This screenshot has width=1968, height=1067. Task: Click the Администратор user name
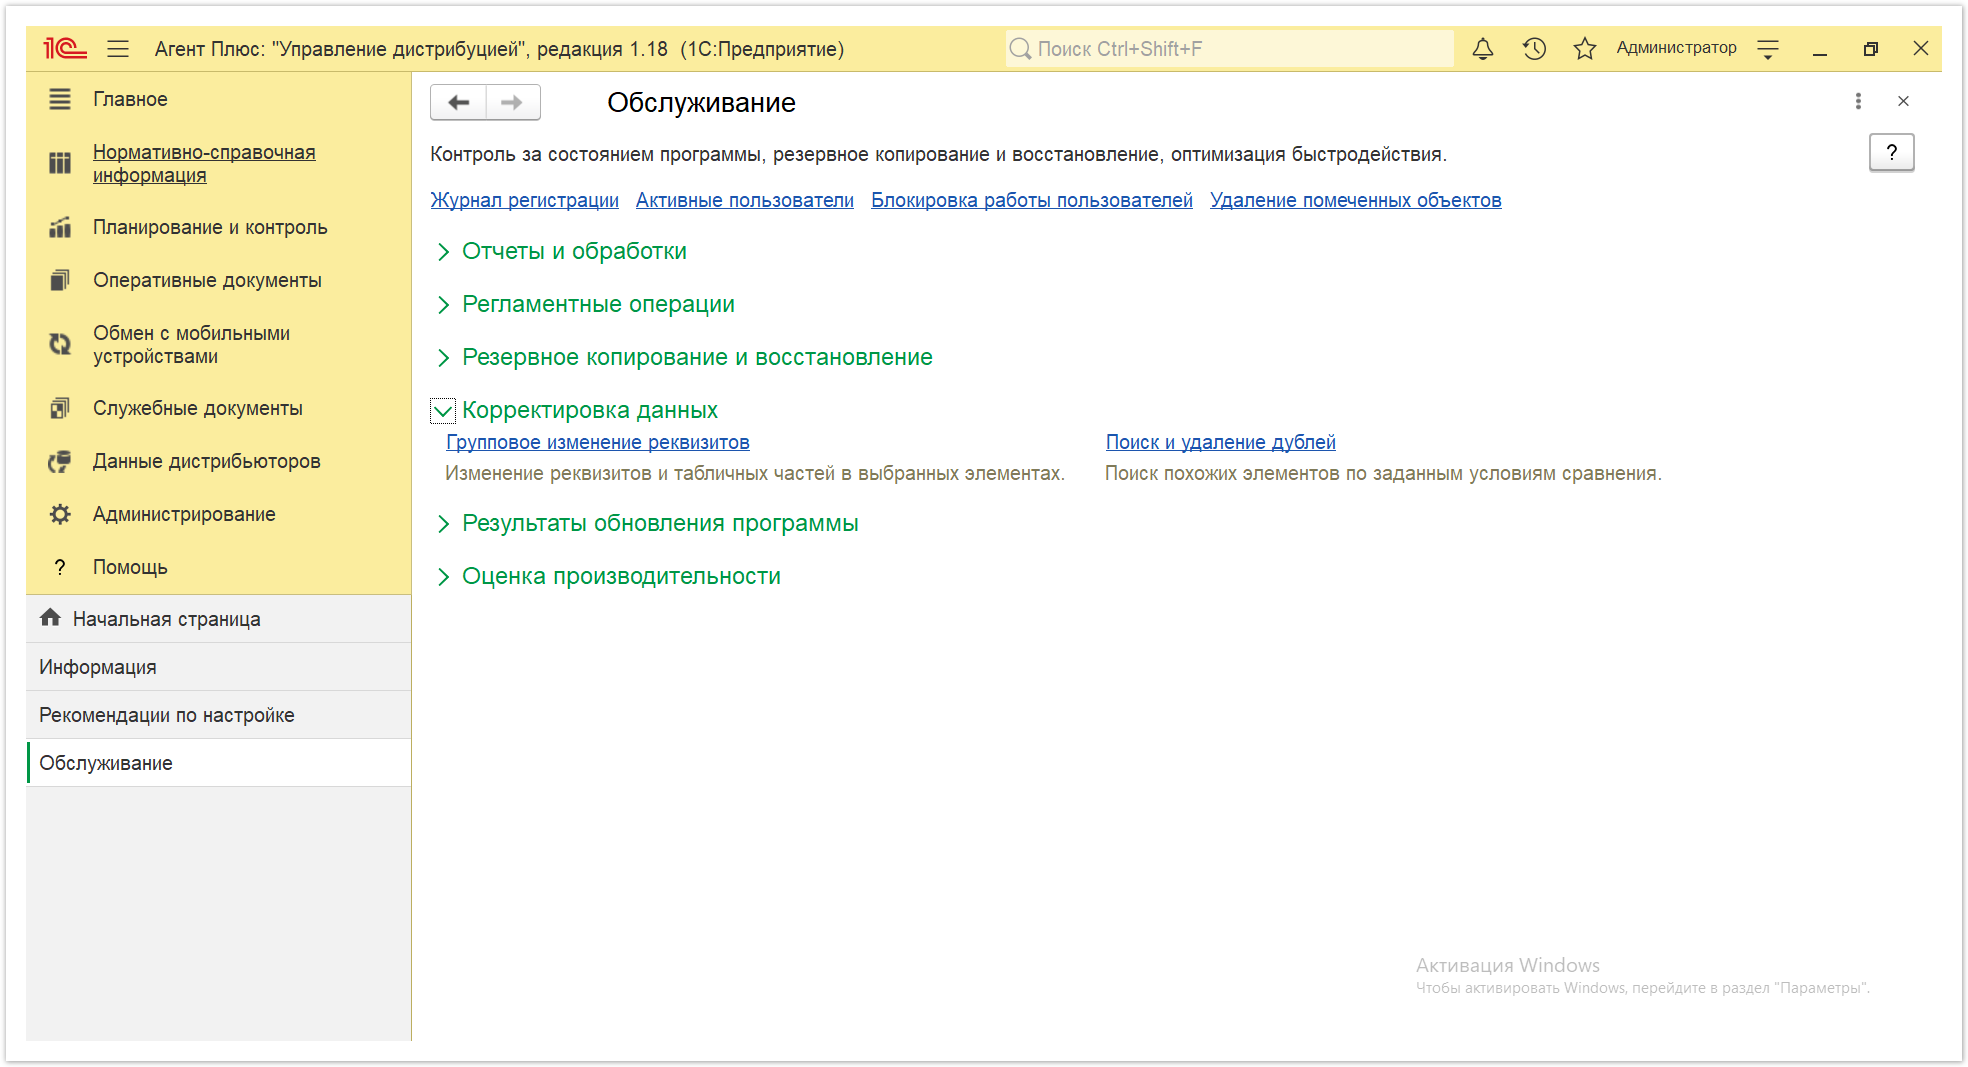[x=1676, y=48]
